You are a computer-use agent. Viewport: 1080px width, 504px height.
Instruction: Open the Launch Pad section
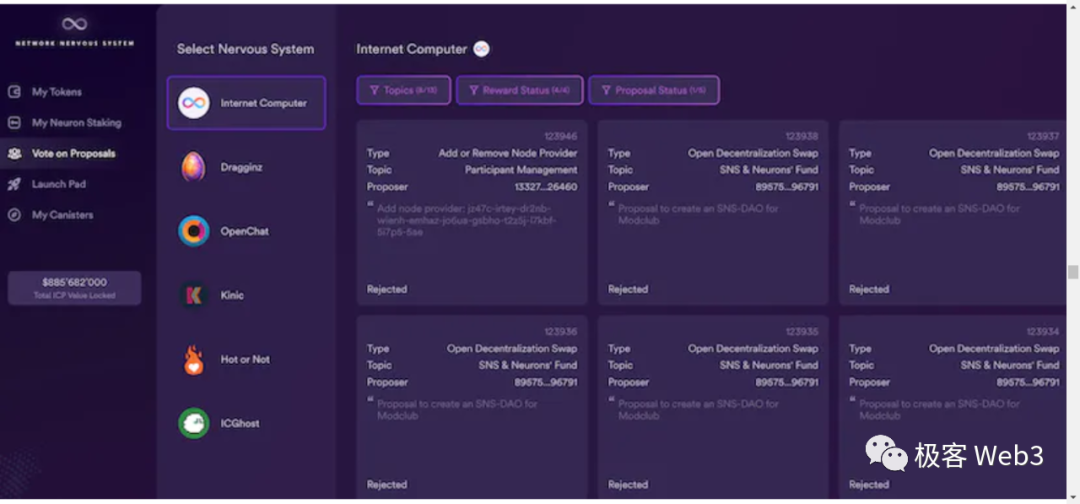tap(59, 184)
